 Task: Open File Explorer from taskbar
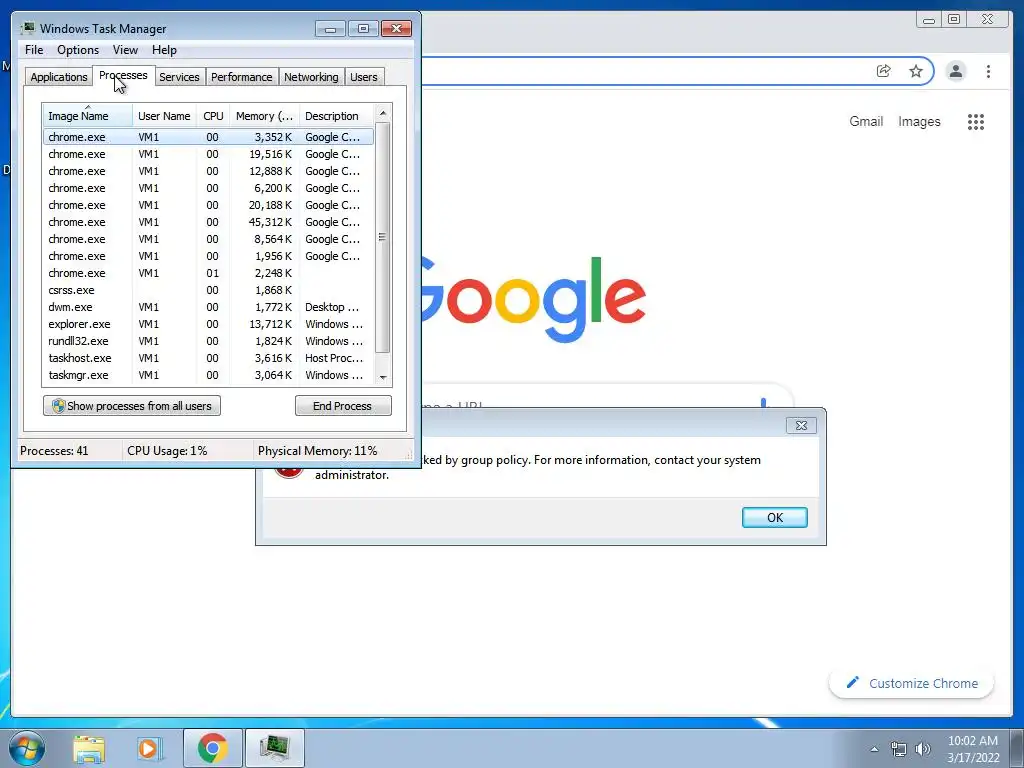point(89,748)
